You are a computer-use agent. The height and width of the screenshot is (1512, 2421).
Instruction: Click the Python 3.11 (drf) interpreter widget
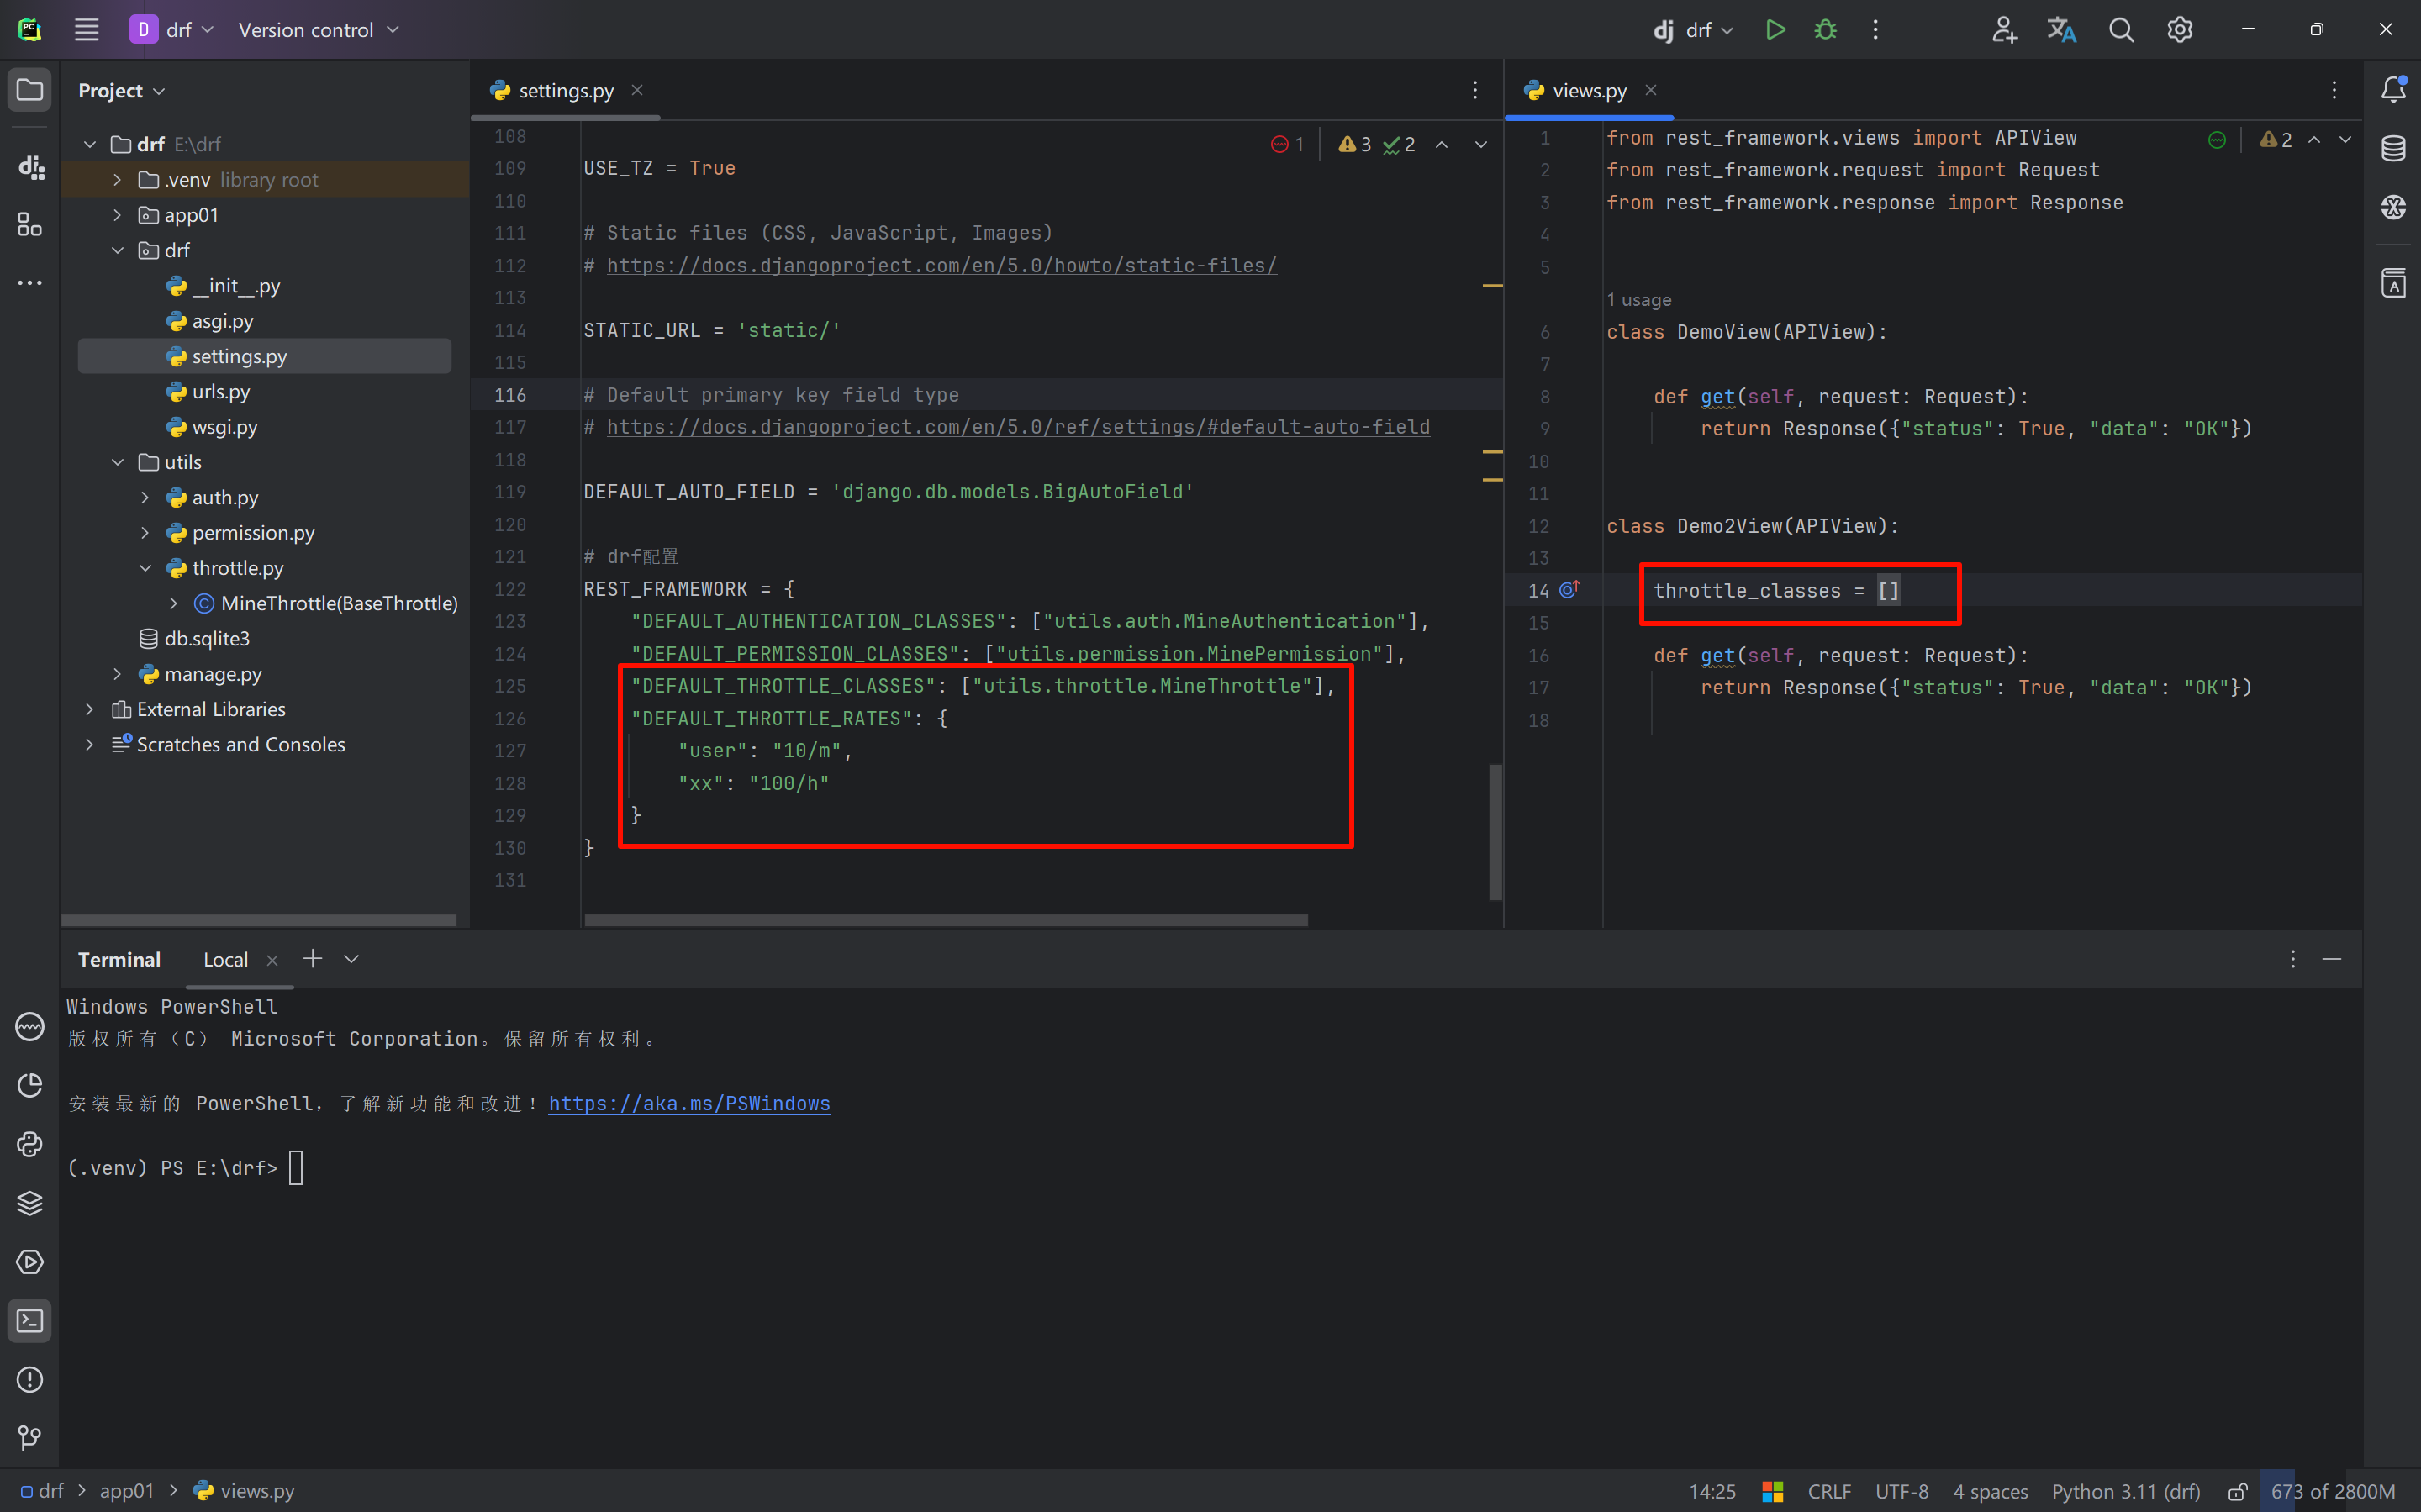pyautogui.click(x=2125, y=1491)
